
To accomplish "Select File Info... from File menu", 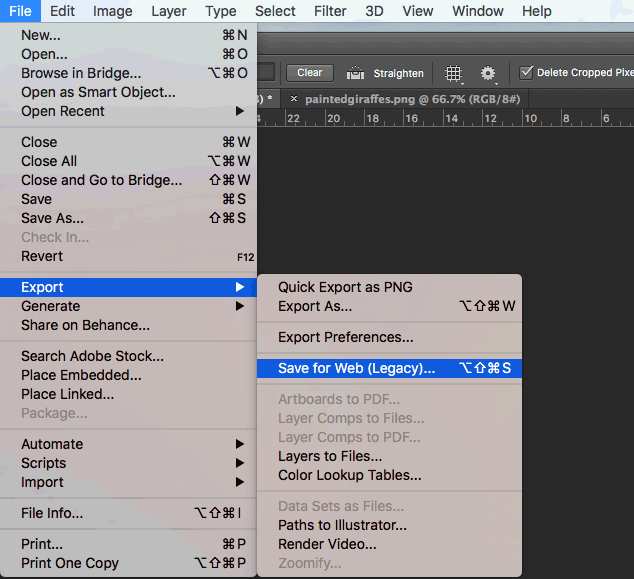I will [52, 513].
